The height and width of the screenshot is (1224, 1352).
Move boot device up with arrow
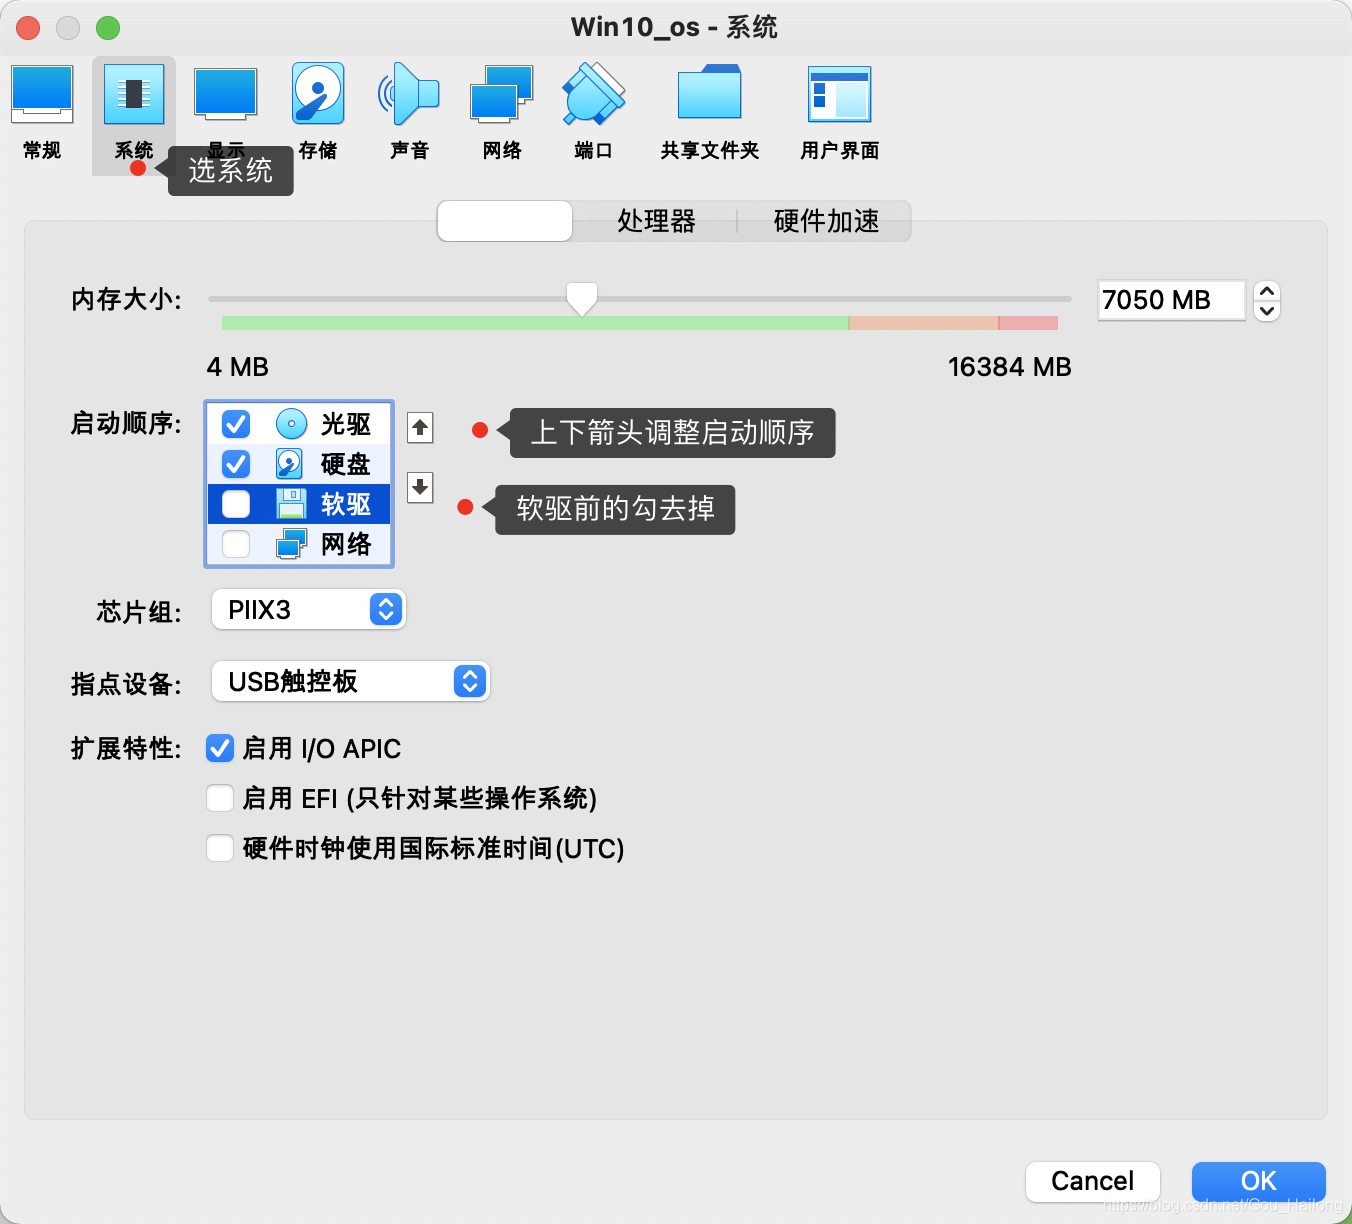point(420,428)
